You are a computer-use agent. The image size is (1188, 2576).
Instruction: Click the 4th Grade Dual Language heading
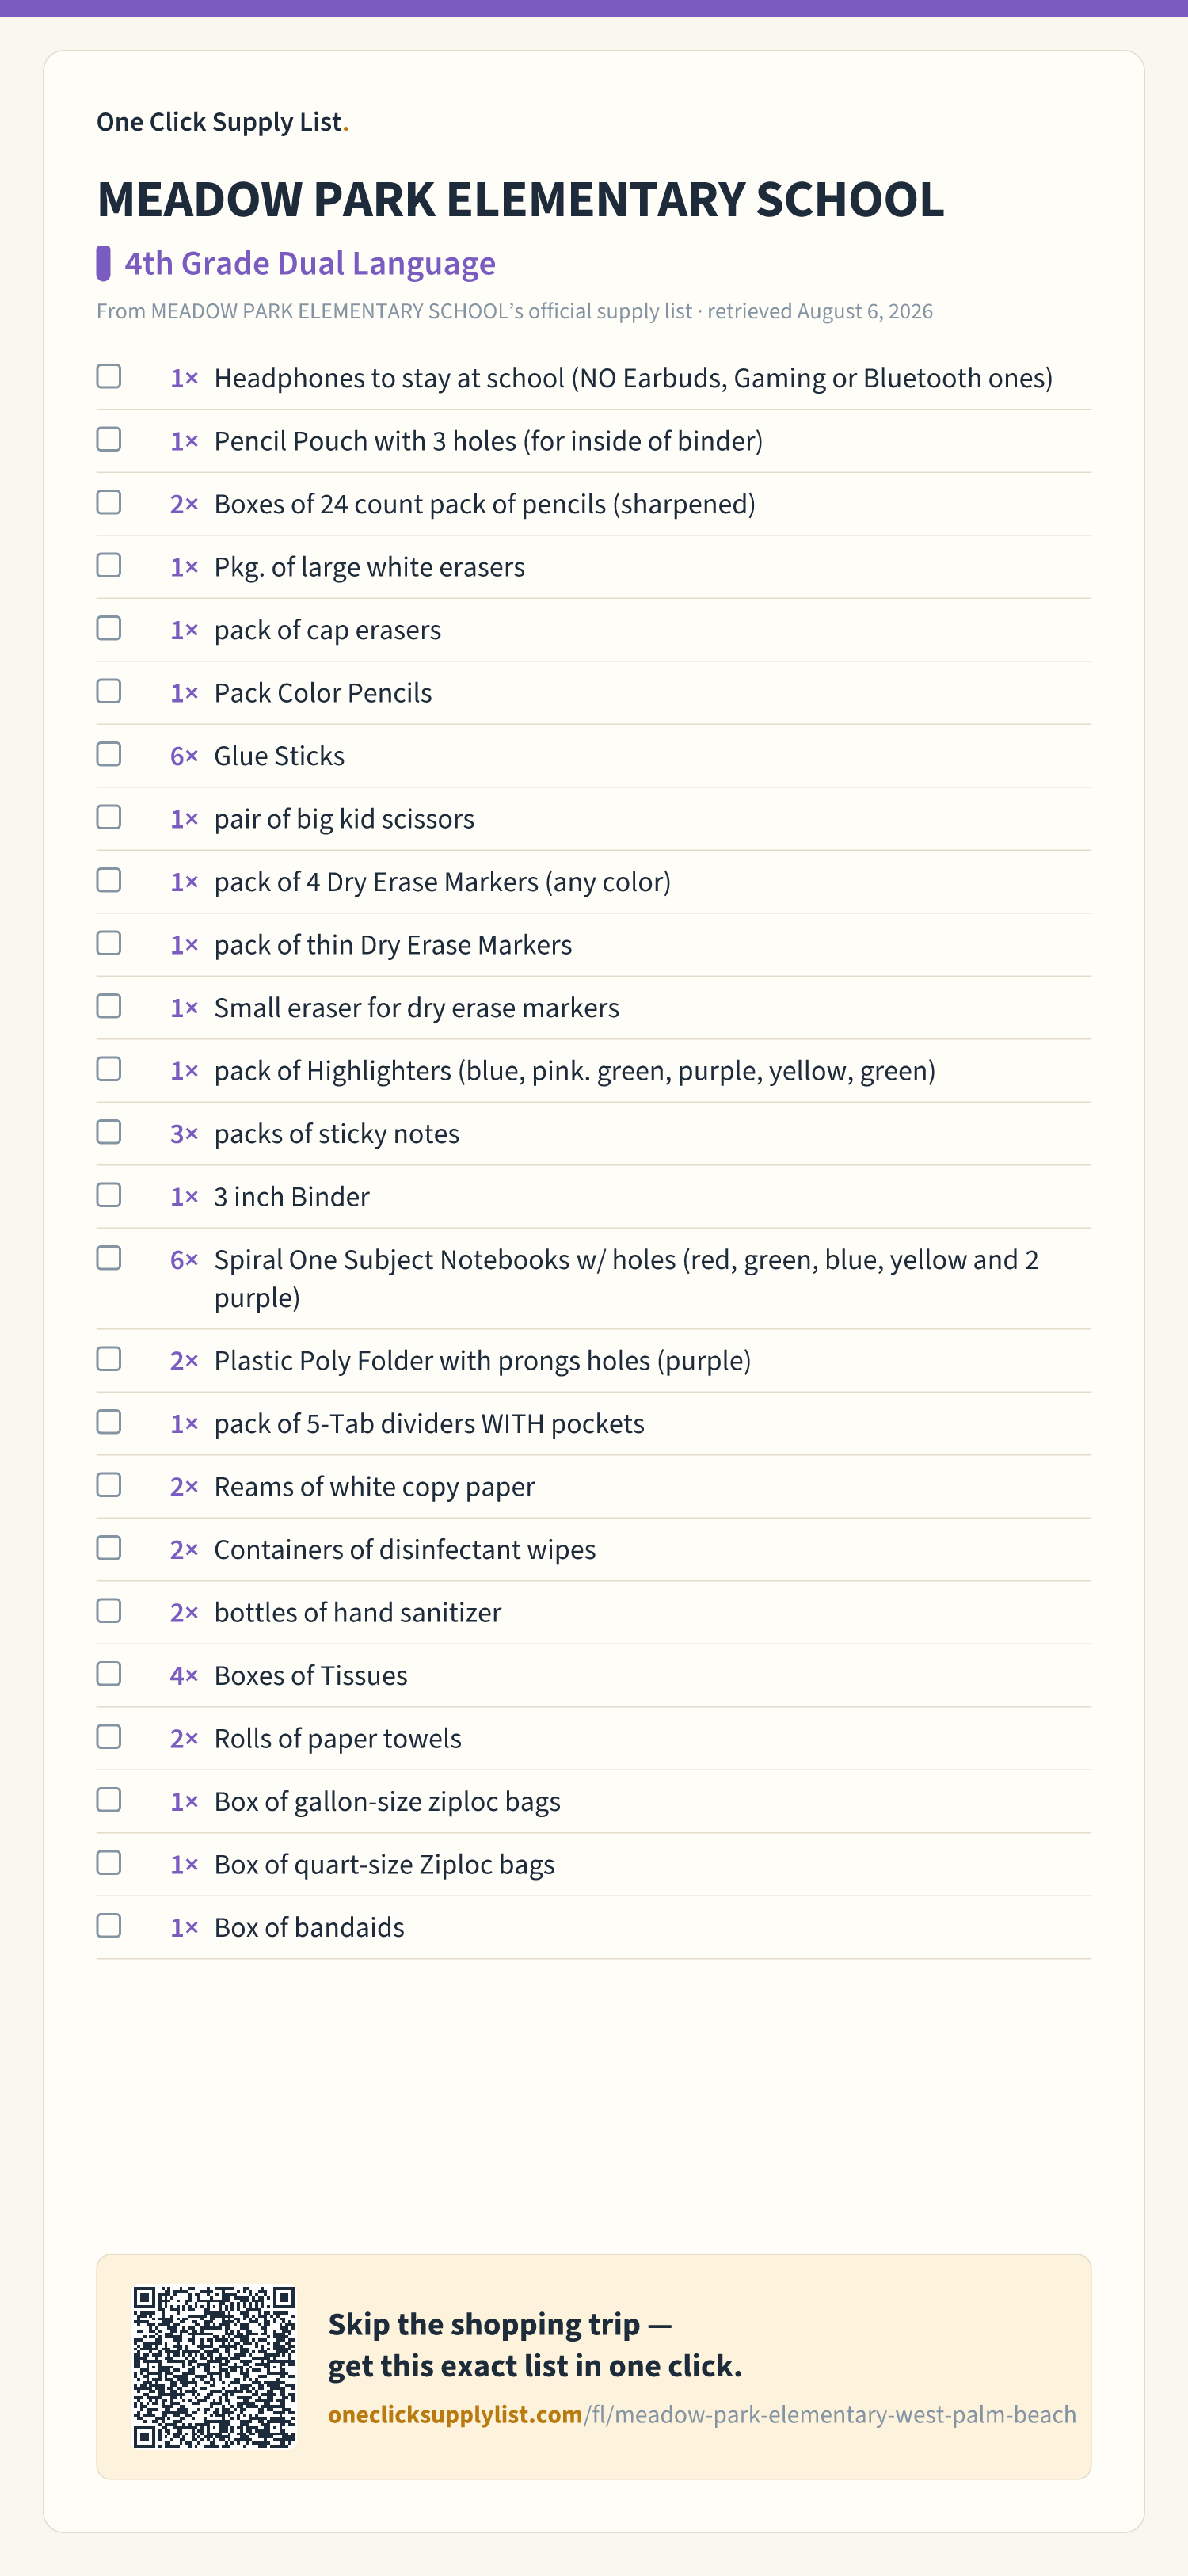(310, 263)
